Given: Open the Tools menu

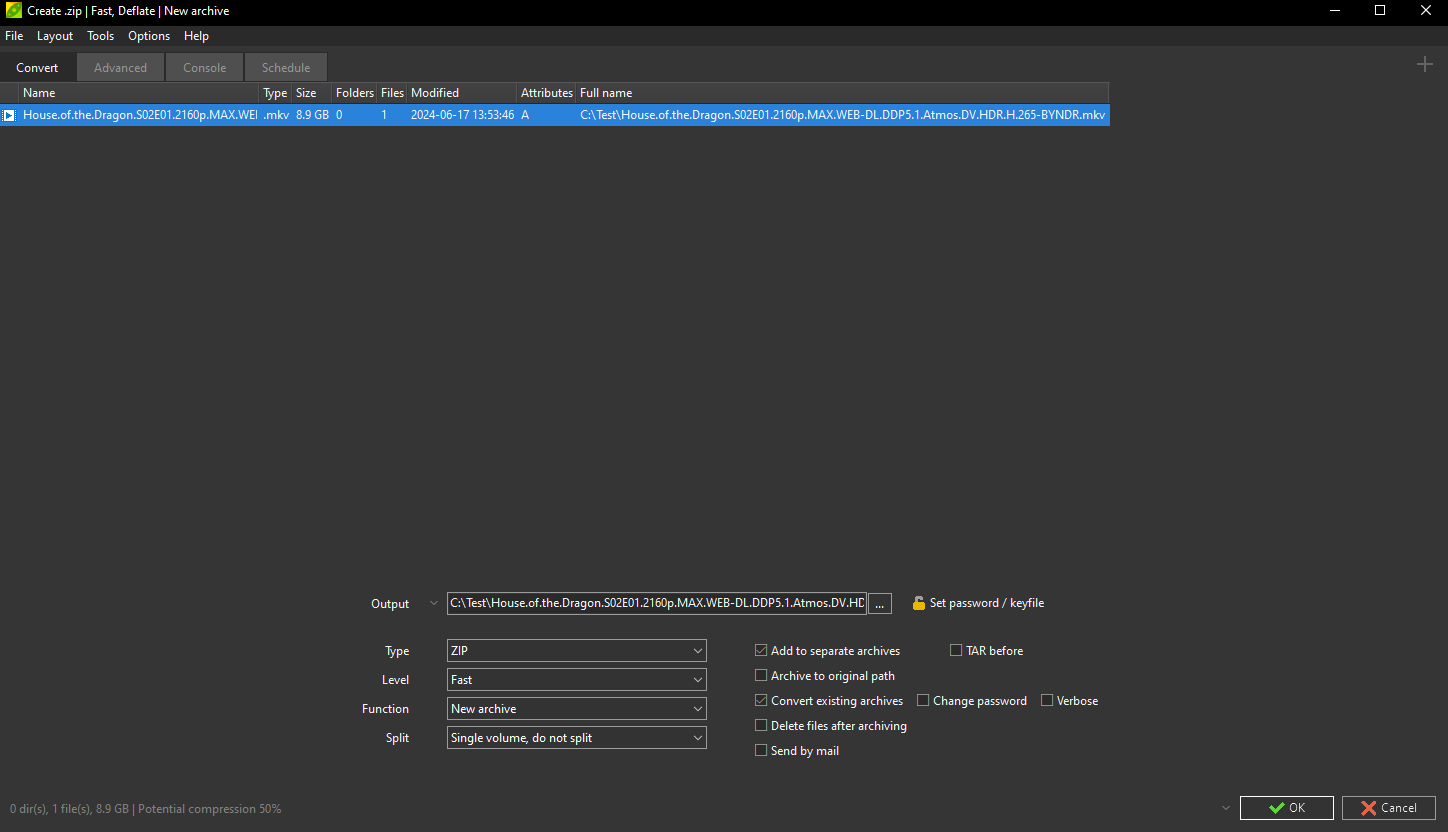Looking at the screenshot, I should [101, 36].
